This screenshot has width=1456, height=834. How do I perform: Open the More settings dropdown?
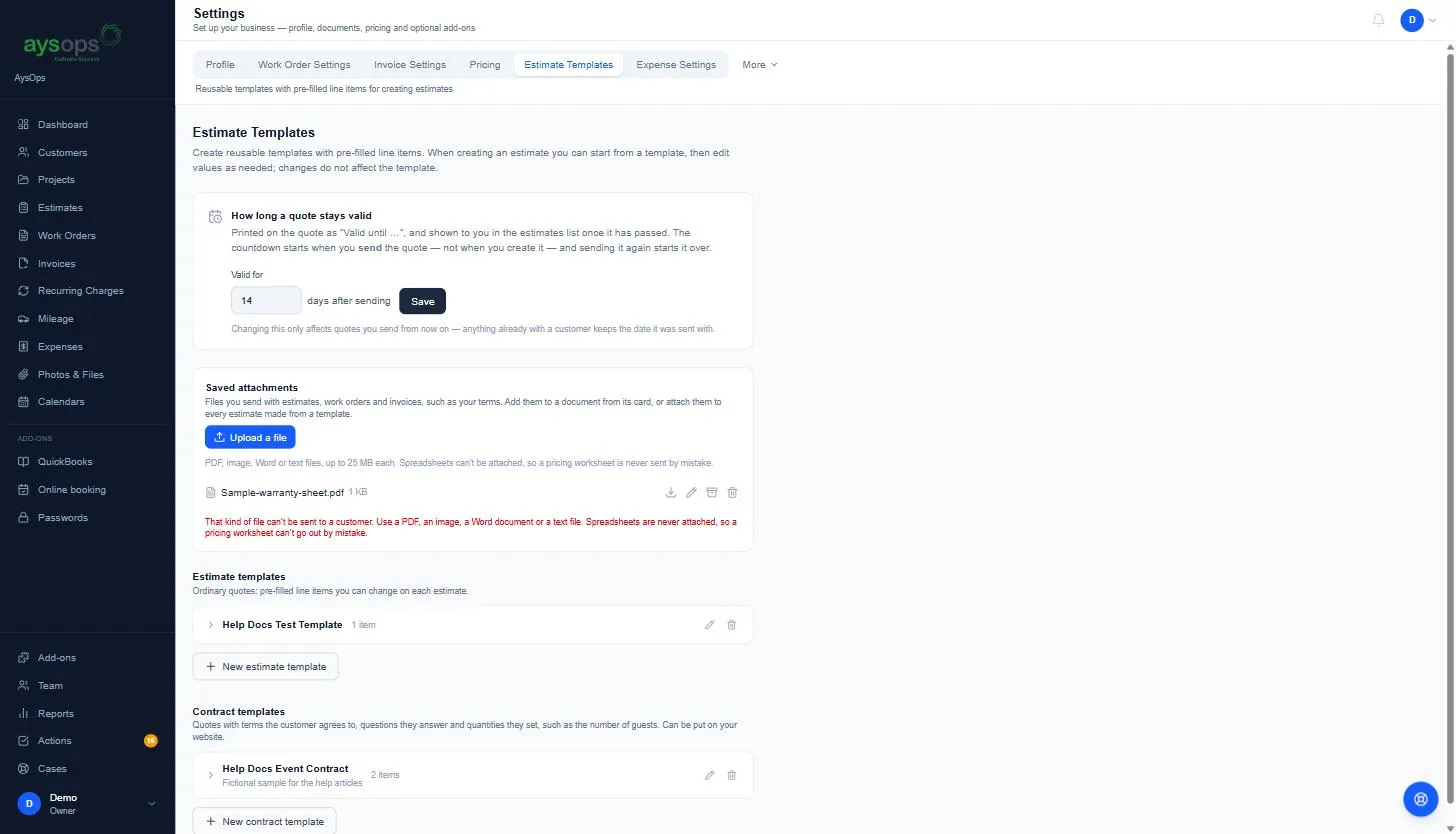pos(759,65)
